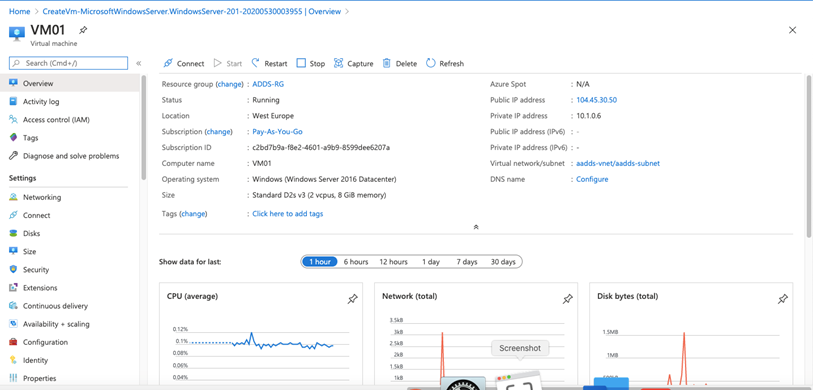Click the Activity log sidebar icon
The height and width of the screenshot is (390, 813).
click(x=13, y=102)
